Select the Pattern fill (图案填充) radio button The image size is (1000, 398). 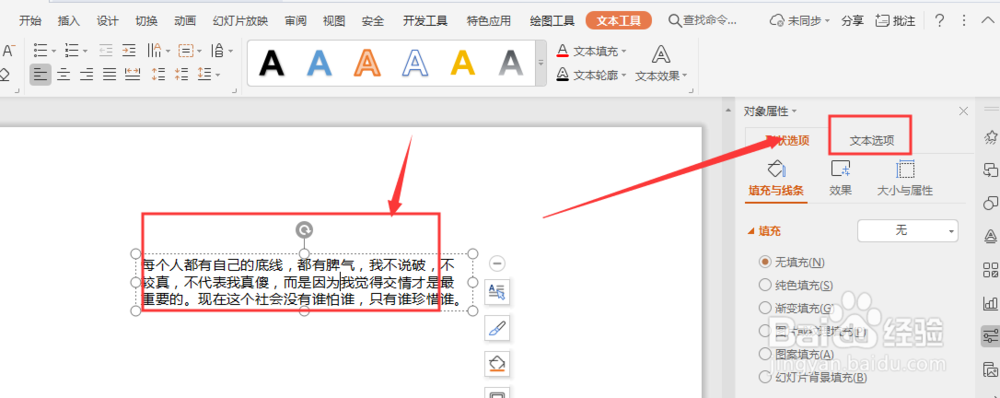click(x=765, y=353)
